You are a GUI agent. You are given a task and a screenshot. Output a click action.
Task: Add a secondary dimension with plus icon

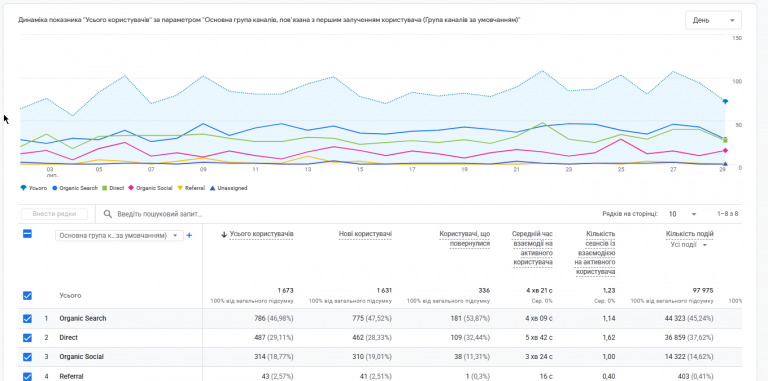tap(190, 236)
